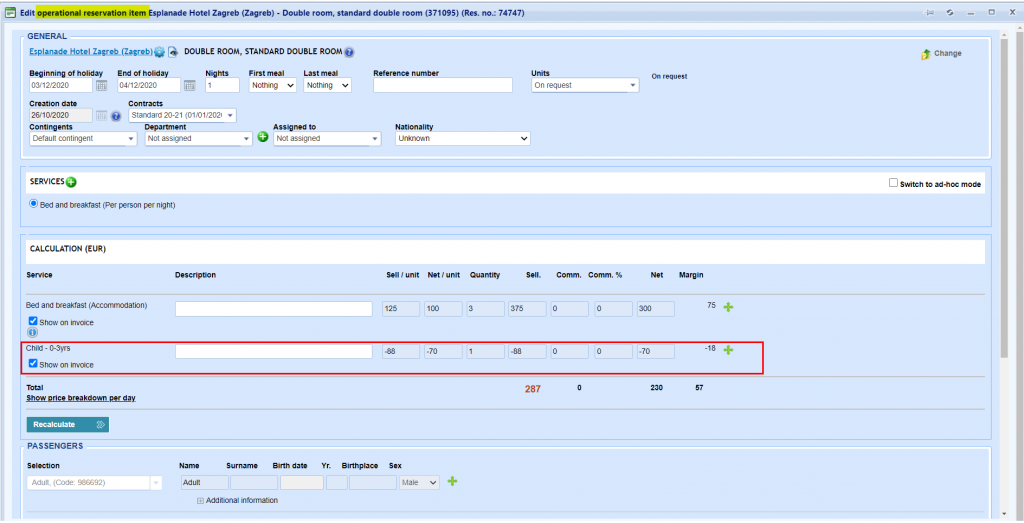Click the Esplanade Hotel Zagreb link
This screenshot has height=523, width=1024.
point(90,52)
